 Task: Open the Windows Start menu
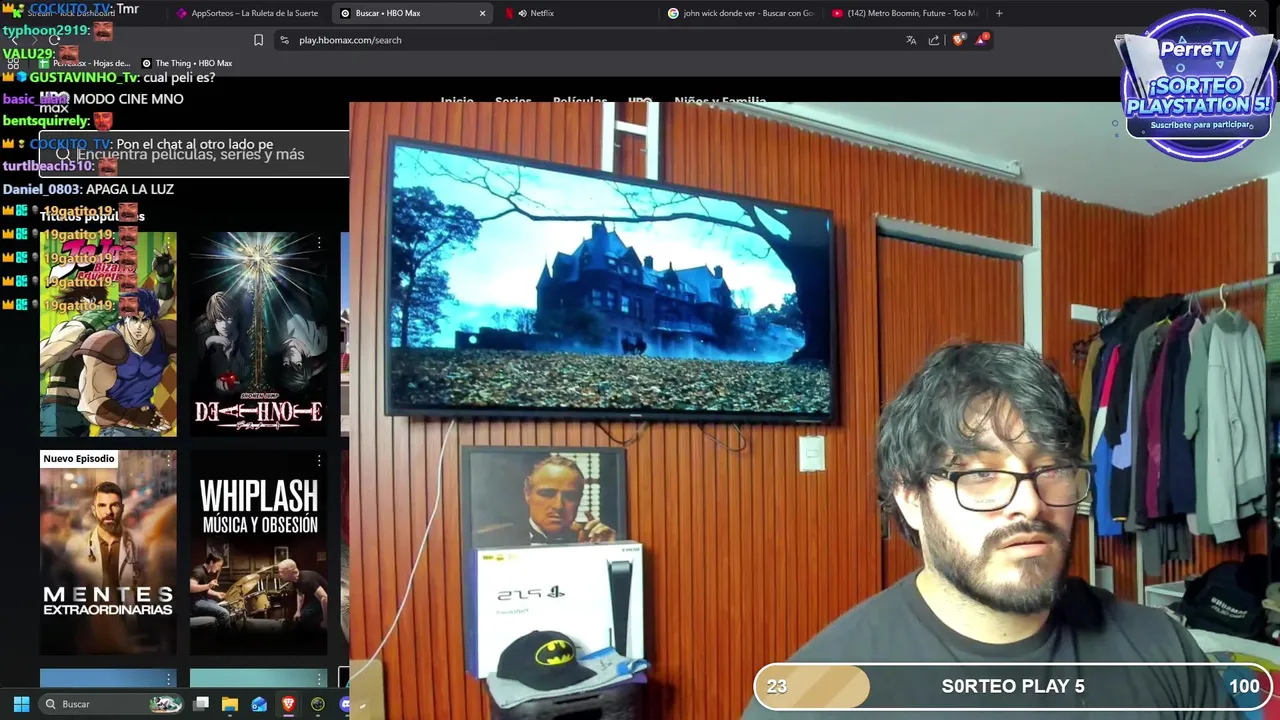pos(21,704)
